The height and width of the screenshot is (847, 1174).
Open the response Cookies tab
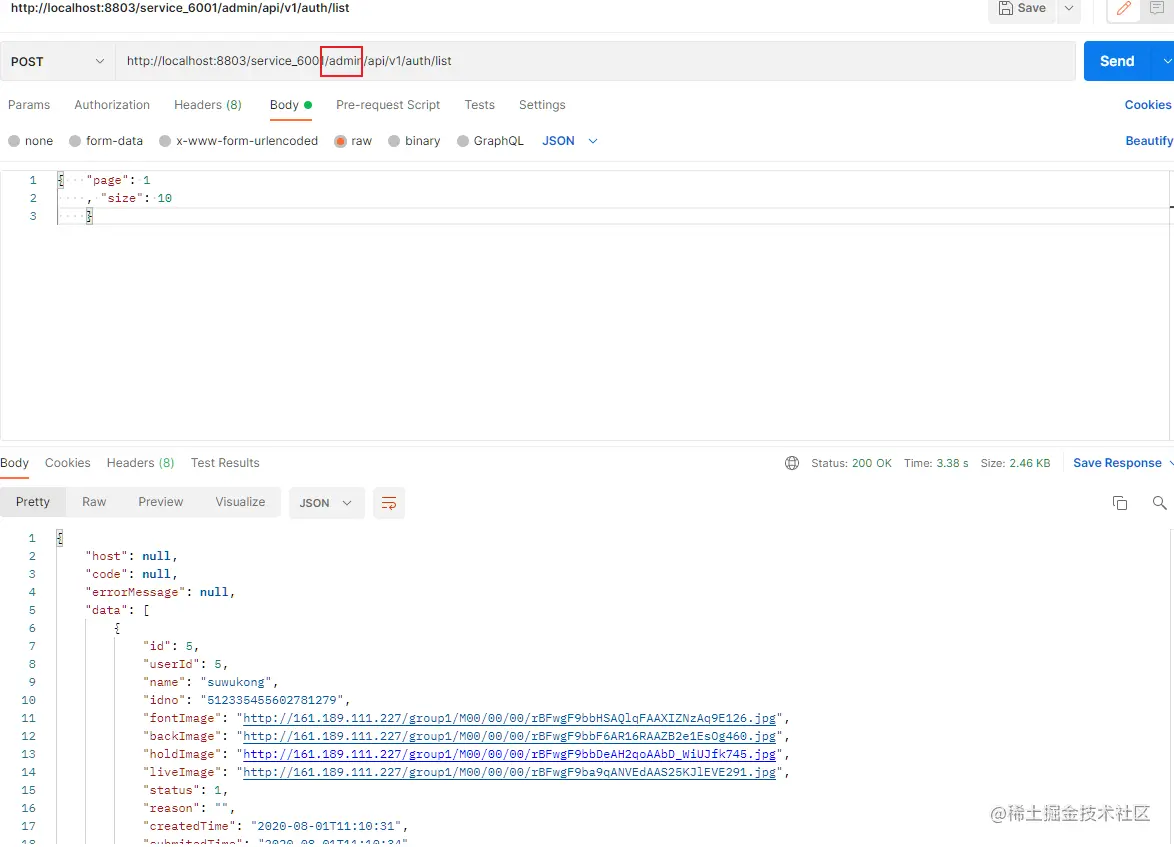click(x=67, y=463)
